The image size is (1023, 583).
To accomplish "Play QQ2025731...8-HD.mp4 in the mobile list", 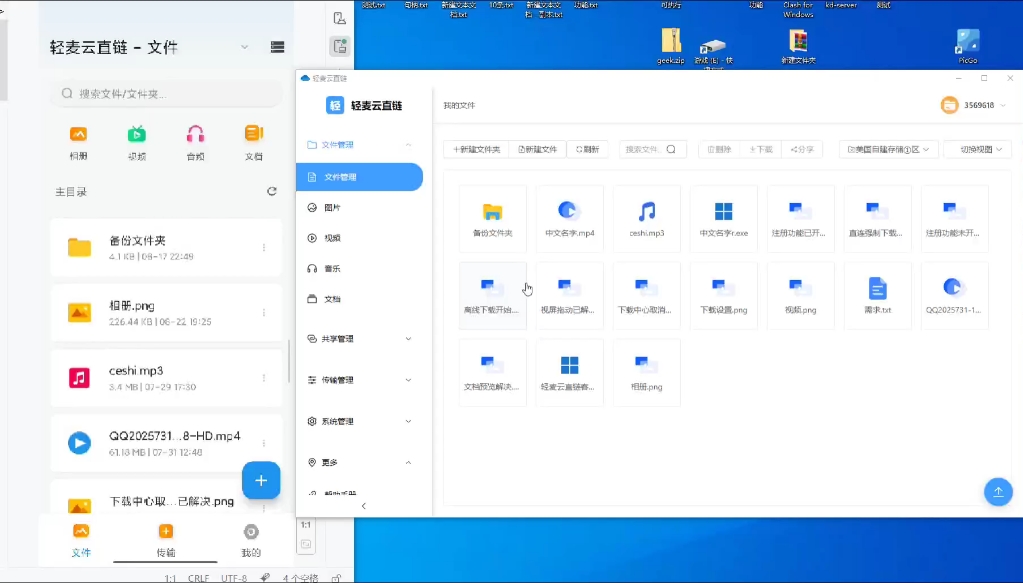I will point(166,443).
